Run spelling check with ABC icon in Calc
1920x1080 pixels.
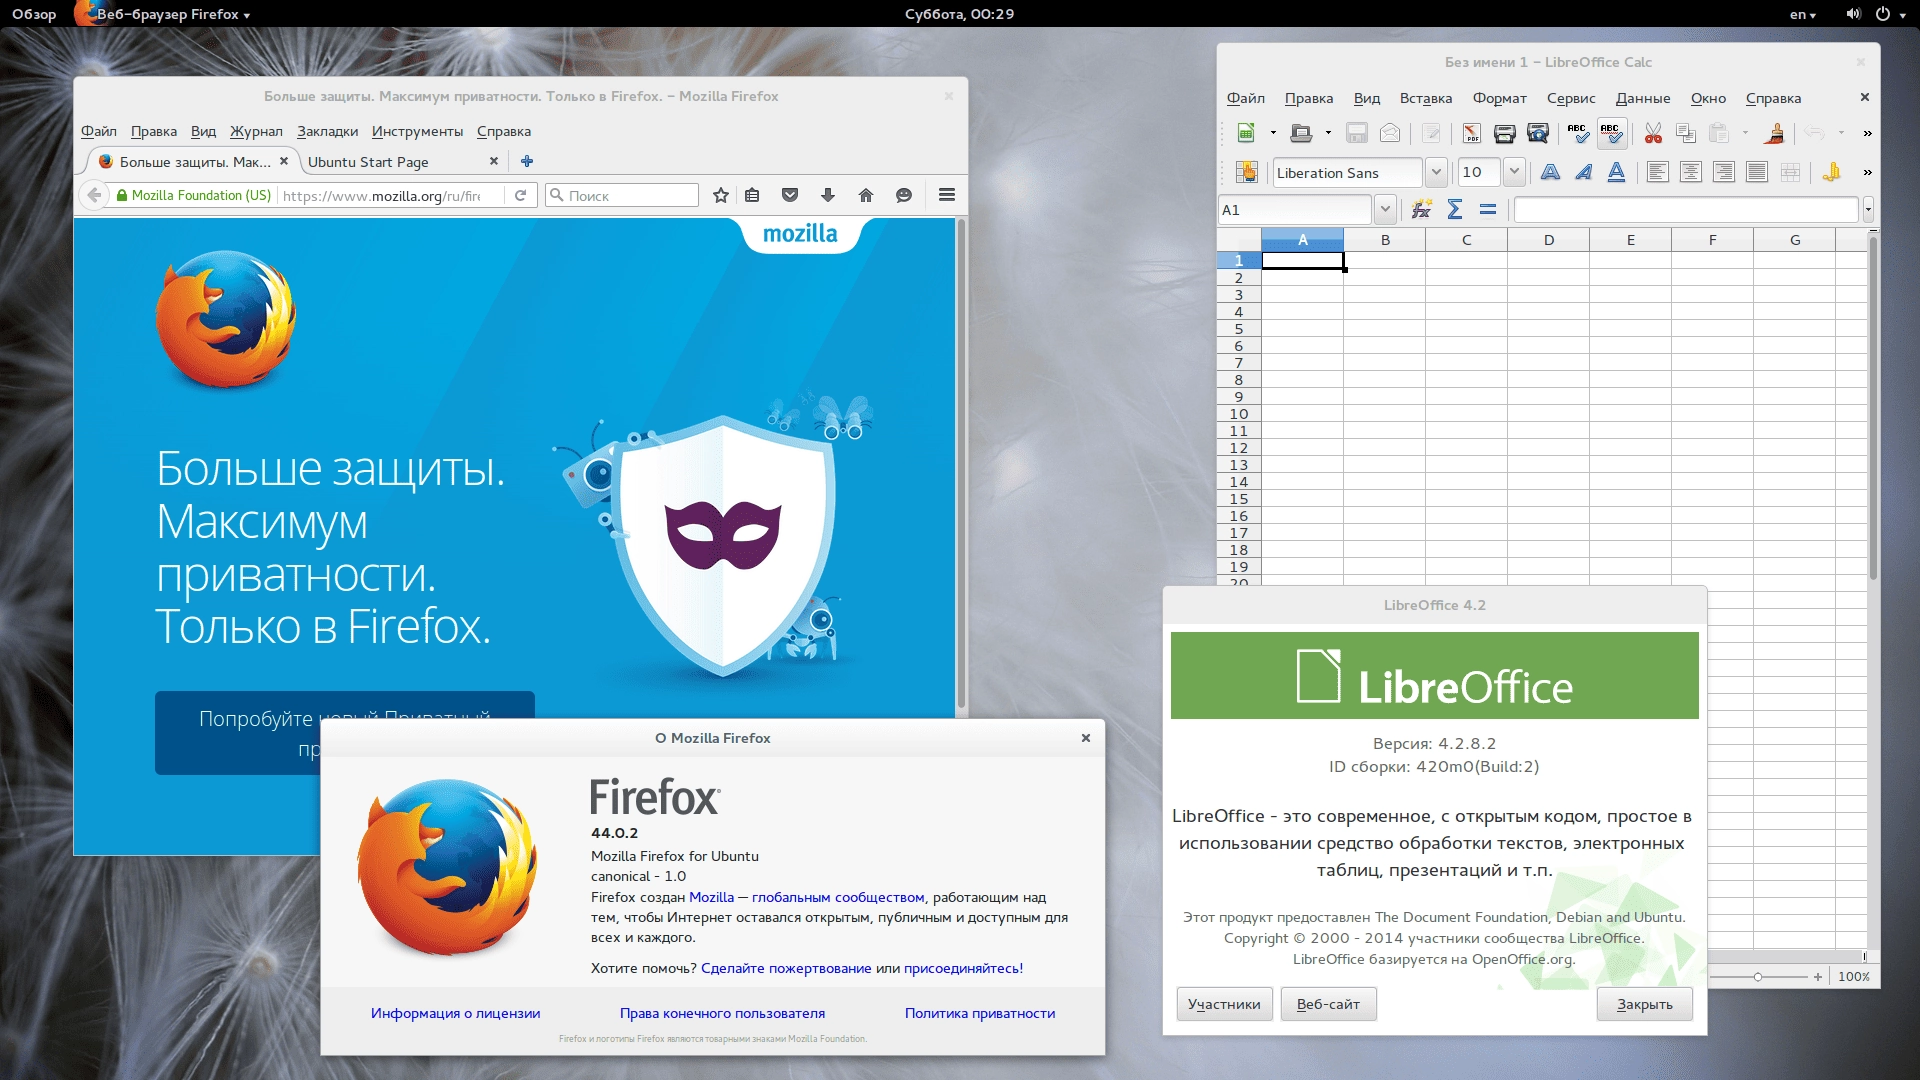[1577, 133]
